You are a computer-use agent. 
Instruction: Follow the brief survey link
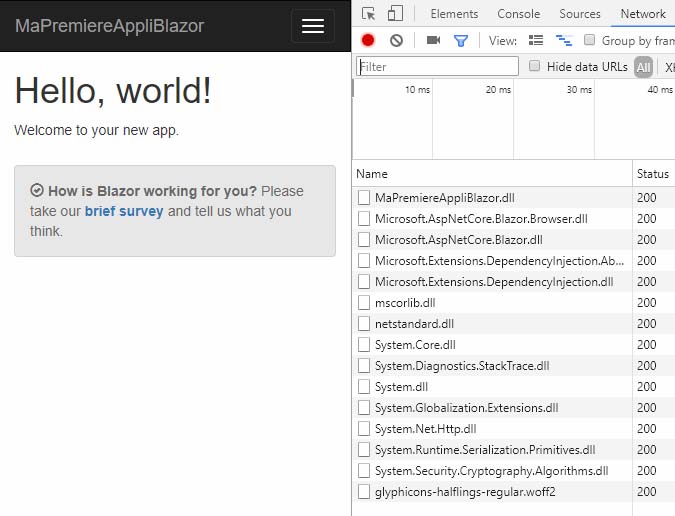pos(124,211)
